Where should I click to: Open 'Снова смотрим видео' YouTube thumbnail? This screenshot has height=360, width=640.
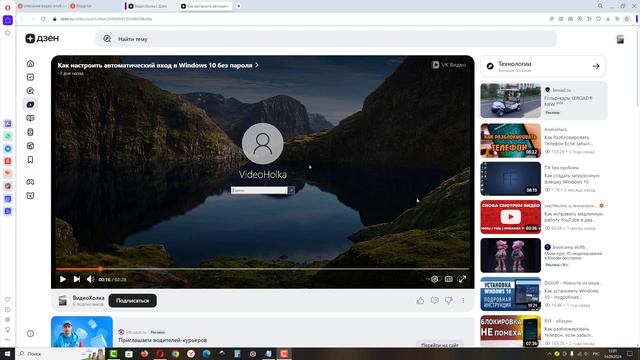coord(511,217)
